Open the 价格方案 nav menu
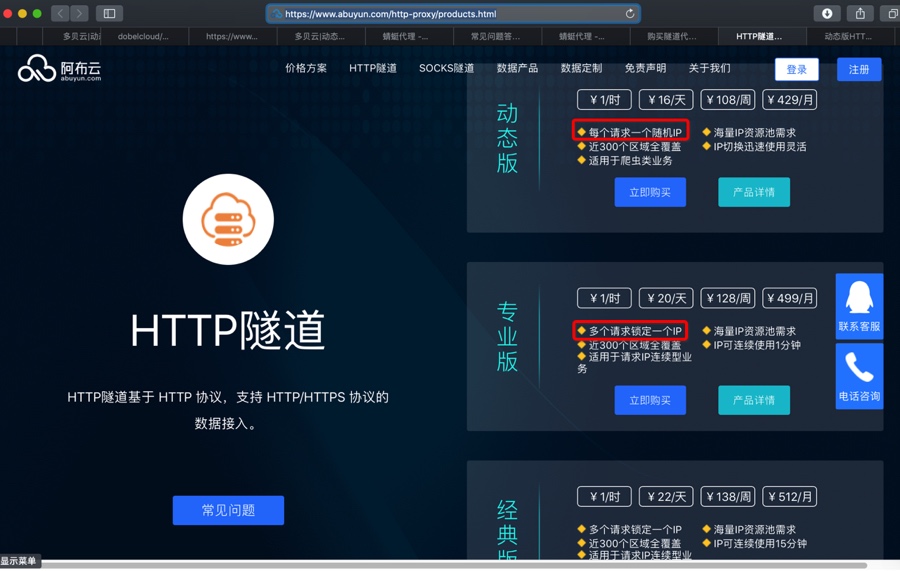This screenshot has height=571, width=900. pyautogui.click(x=306, y=68)
